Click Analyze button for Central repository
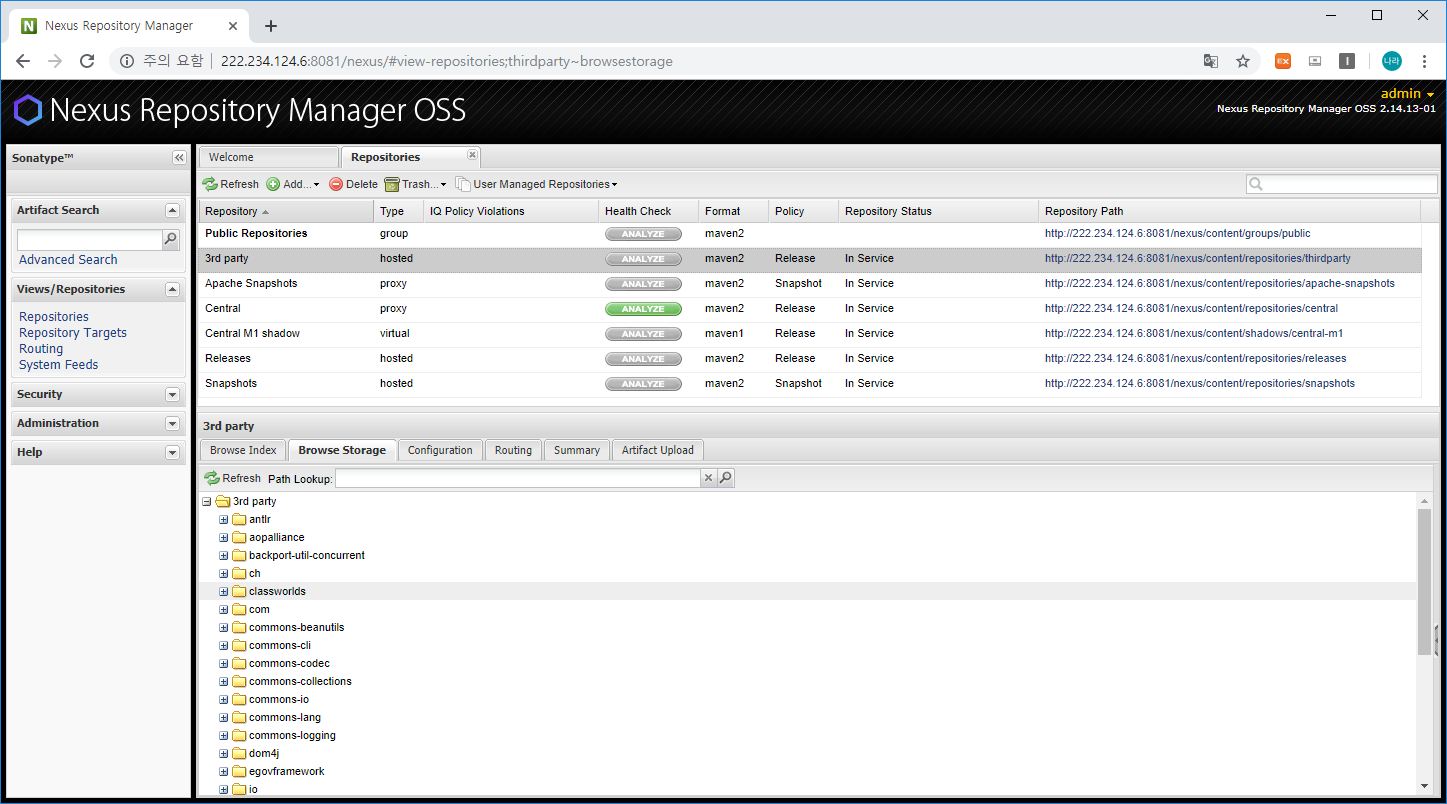The height and width of the screenshot is (804, 1447). [643, 309]
